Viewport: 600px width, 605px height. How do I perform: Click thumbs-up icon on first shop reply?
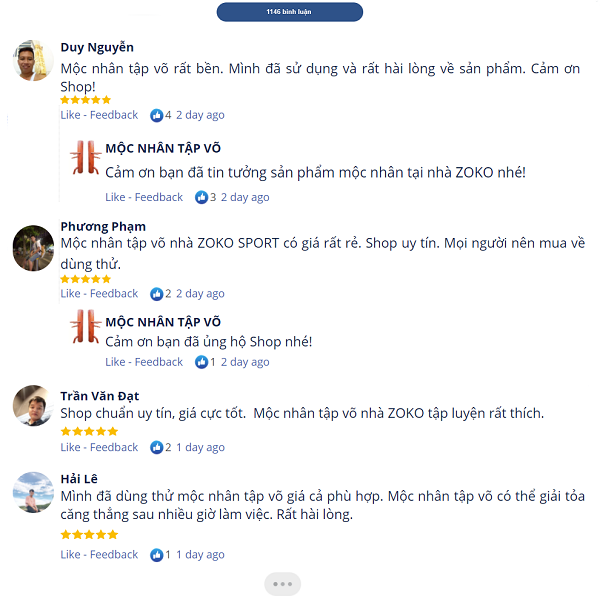(201, 198)
